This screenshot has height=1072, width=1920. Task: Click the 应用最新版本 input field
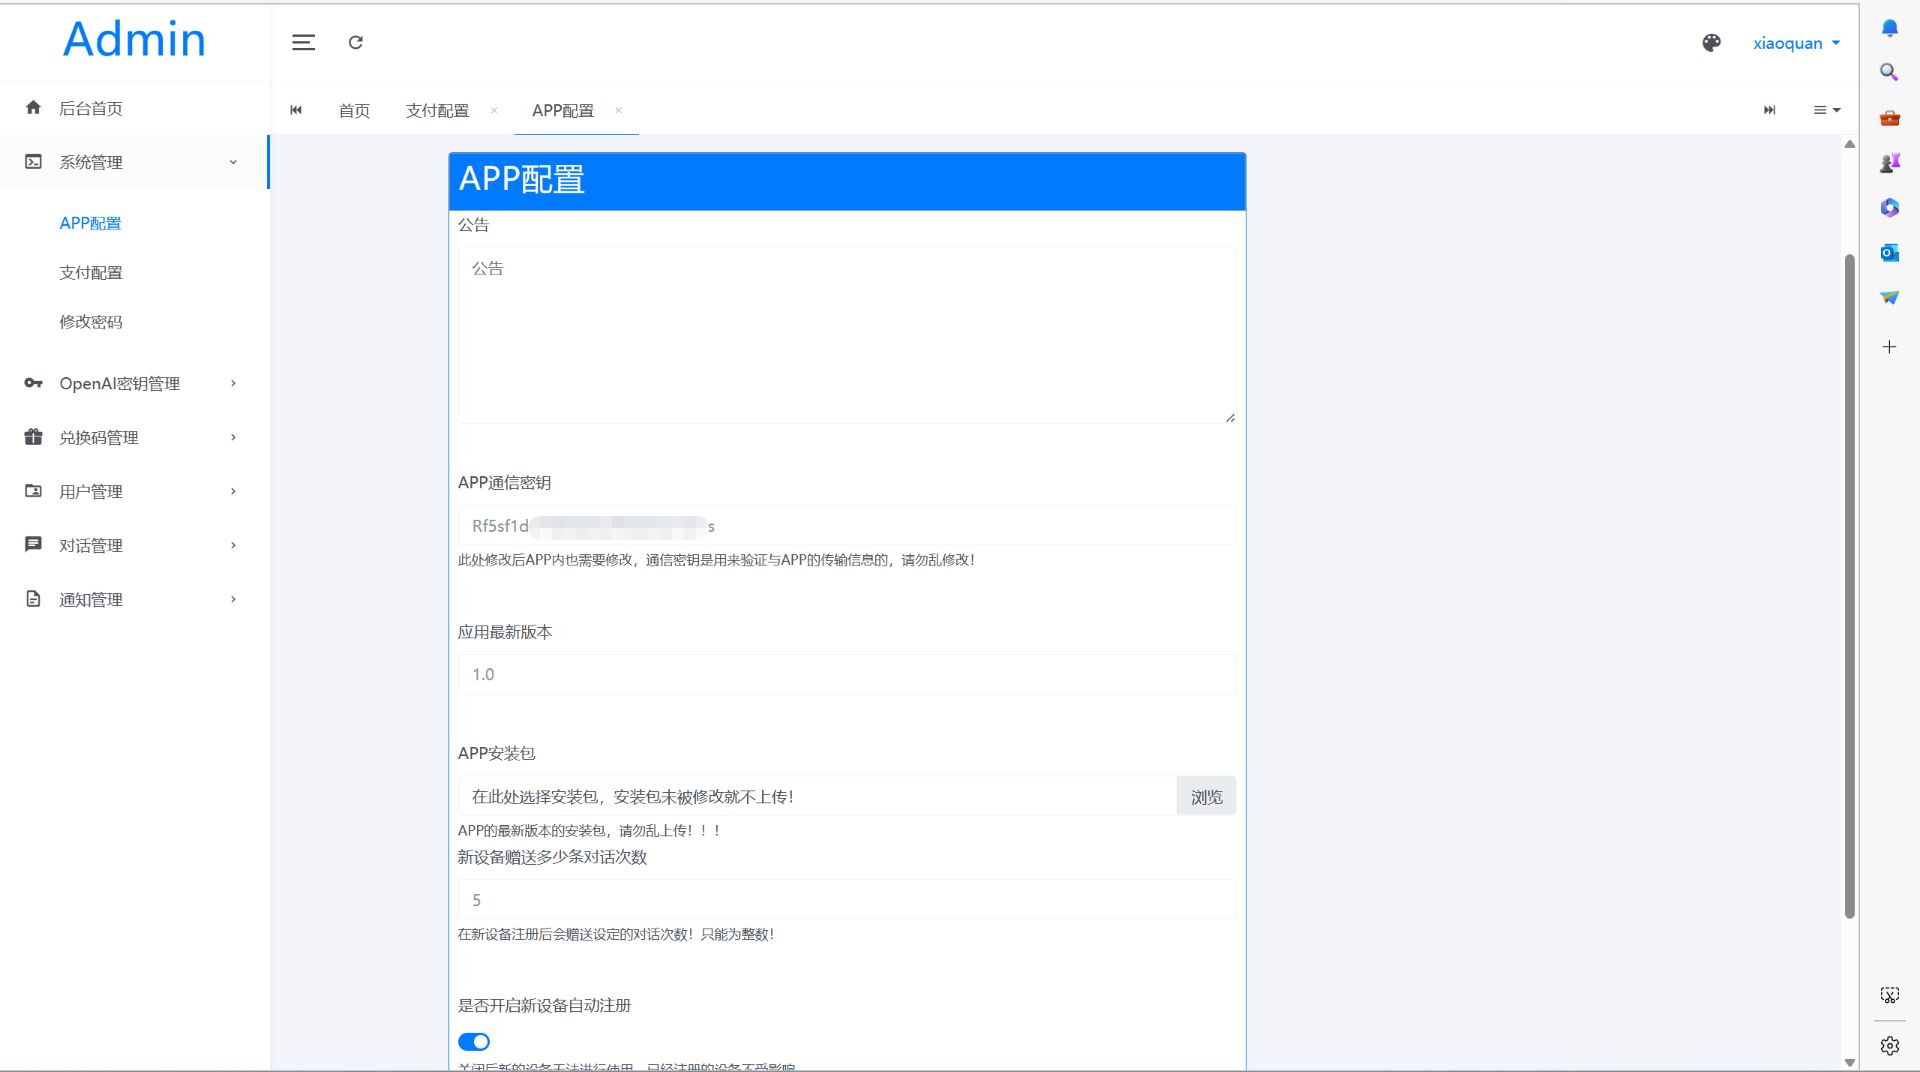tap(847, 674)
